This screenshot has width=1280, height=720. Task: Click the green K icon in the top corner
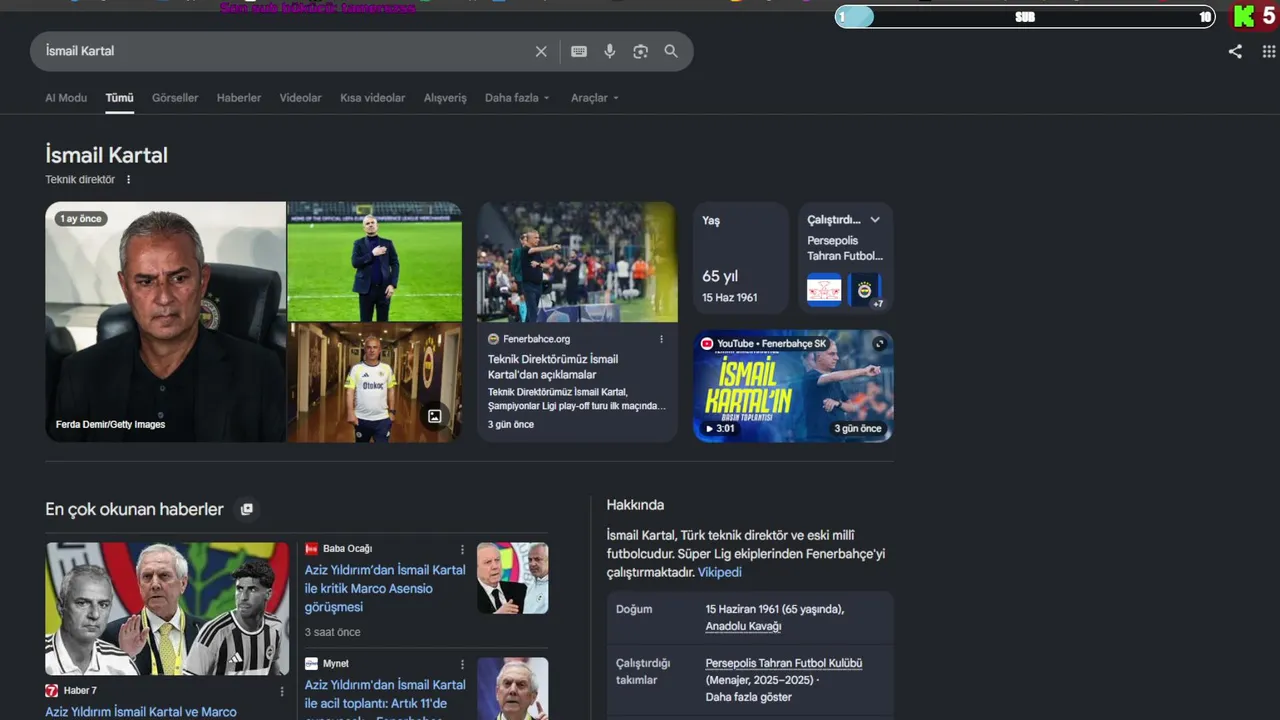[x=1243, y=16]
